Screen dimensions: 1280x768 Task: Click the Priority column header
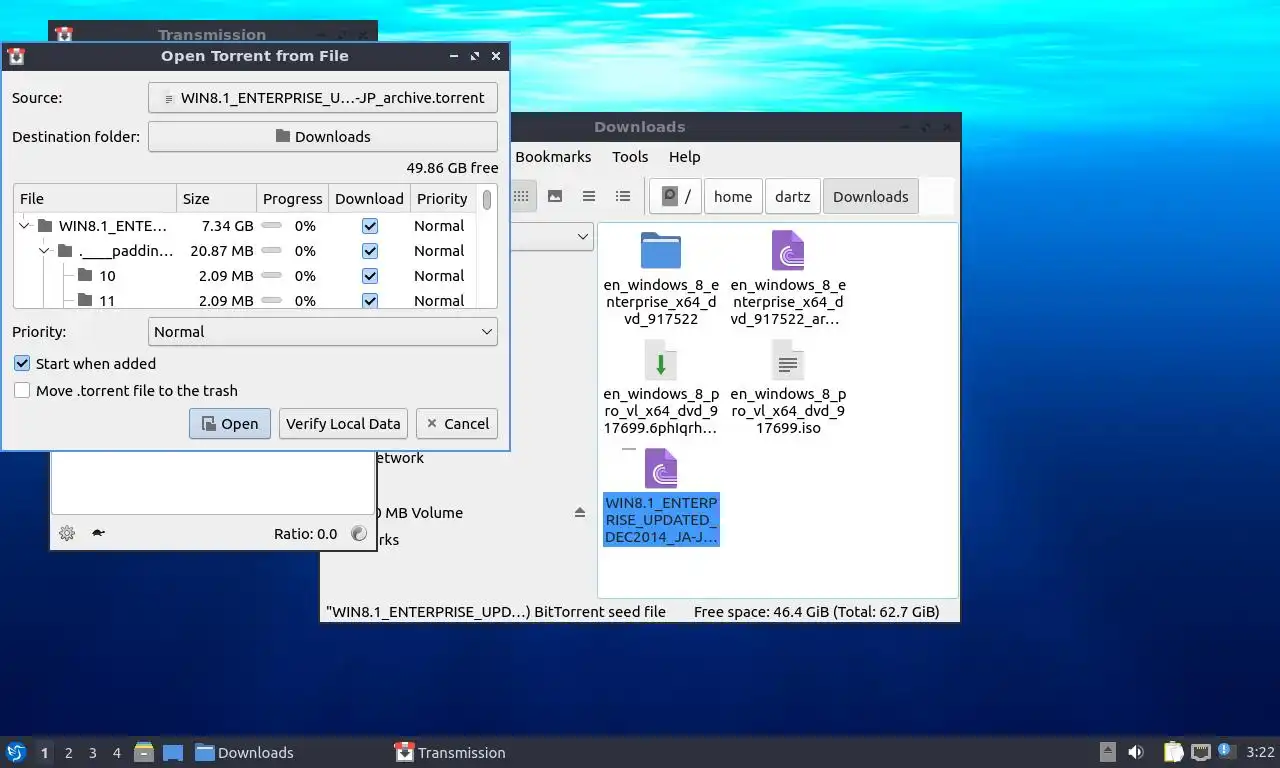point(442,198)
